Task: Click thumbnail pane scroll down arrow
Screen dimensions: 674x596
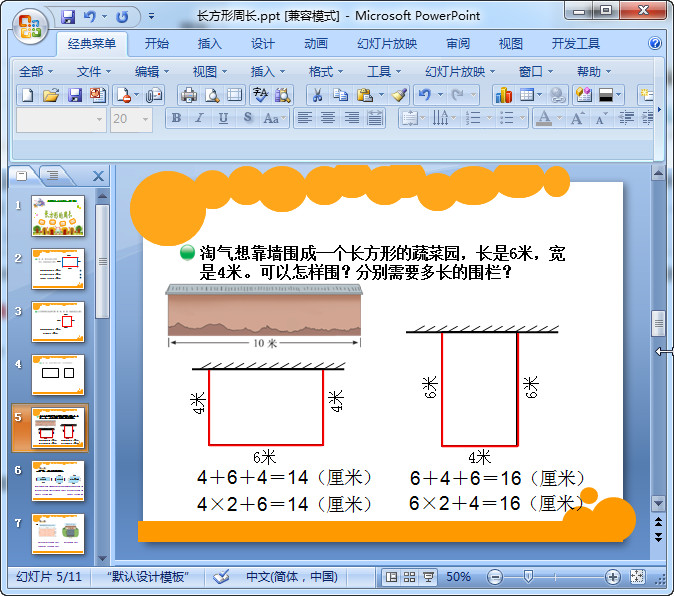Action: (x=102, y=559)
